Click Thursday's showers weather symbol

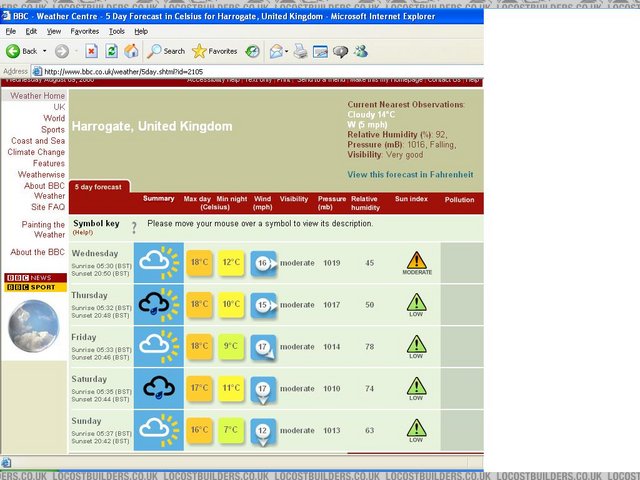pos(159,304)
